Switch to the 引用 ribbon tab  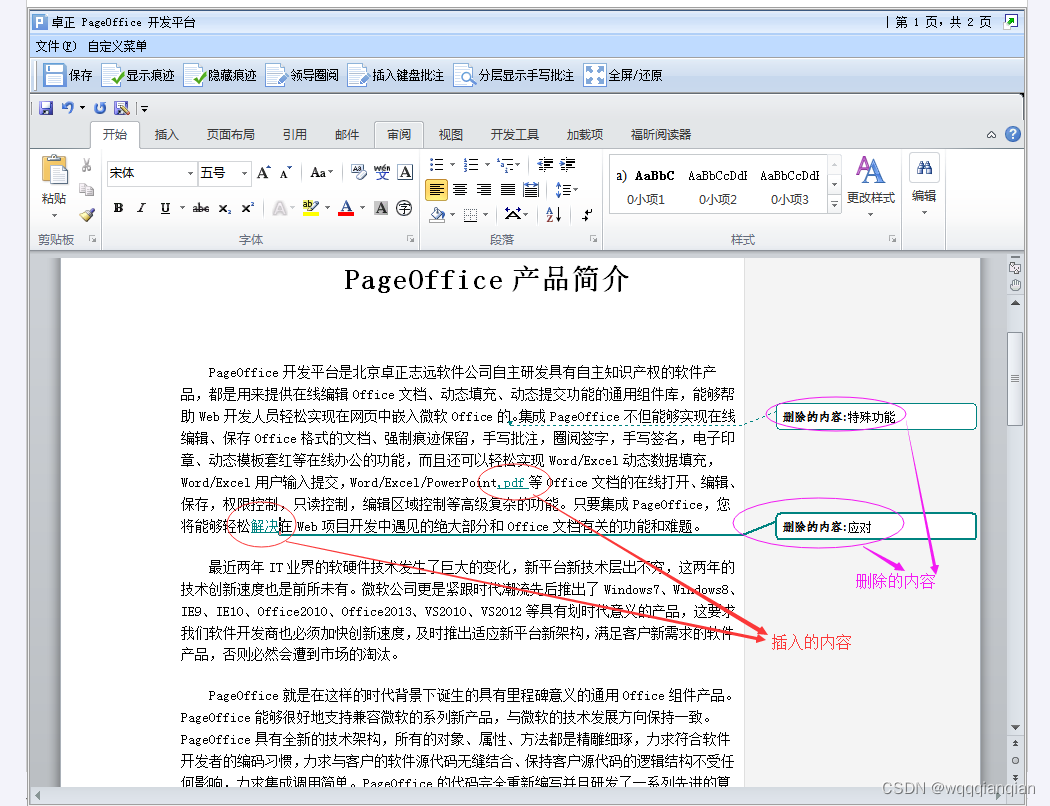pos(295,135)
